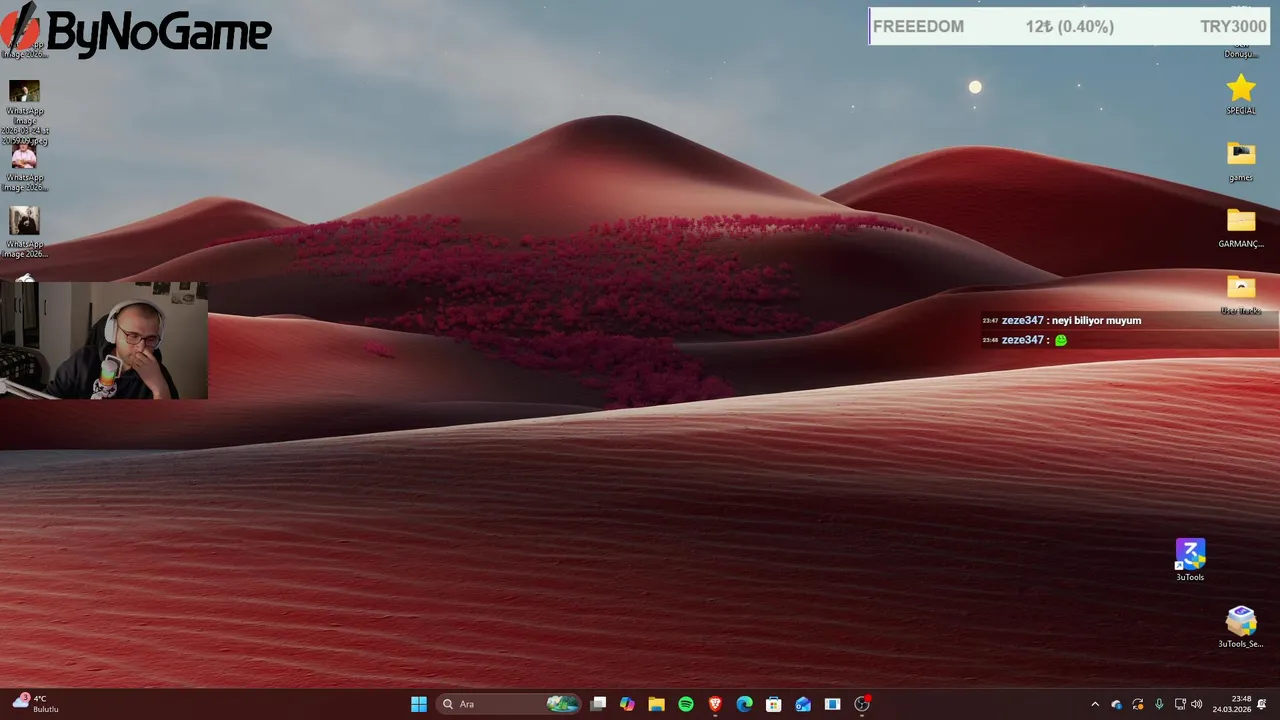Image resolution: width=1280 pixels, height=720 pixels.
Task: Open Spotify from the taskbar
Action: pyautogui.click(x=686, y=704)
